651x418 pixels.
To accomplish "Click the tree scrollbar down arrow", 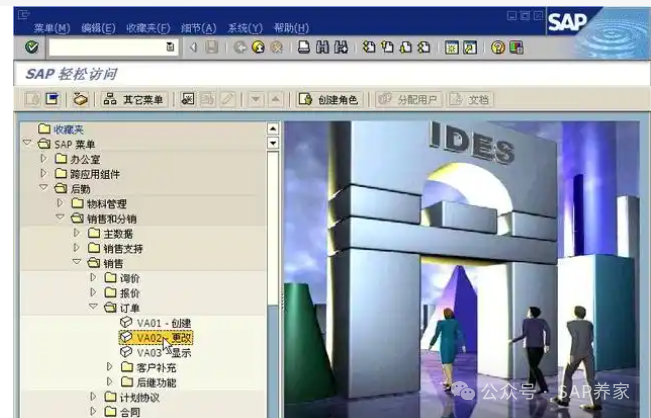I will click(273, 143).
